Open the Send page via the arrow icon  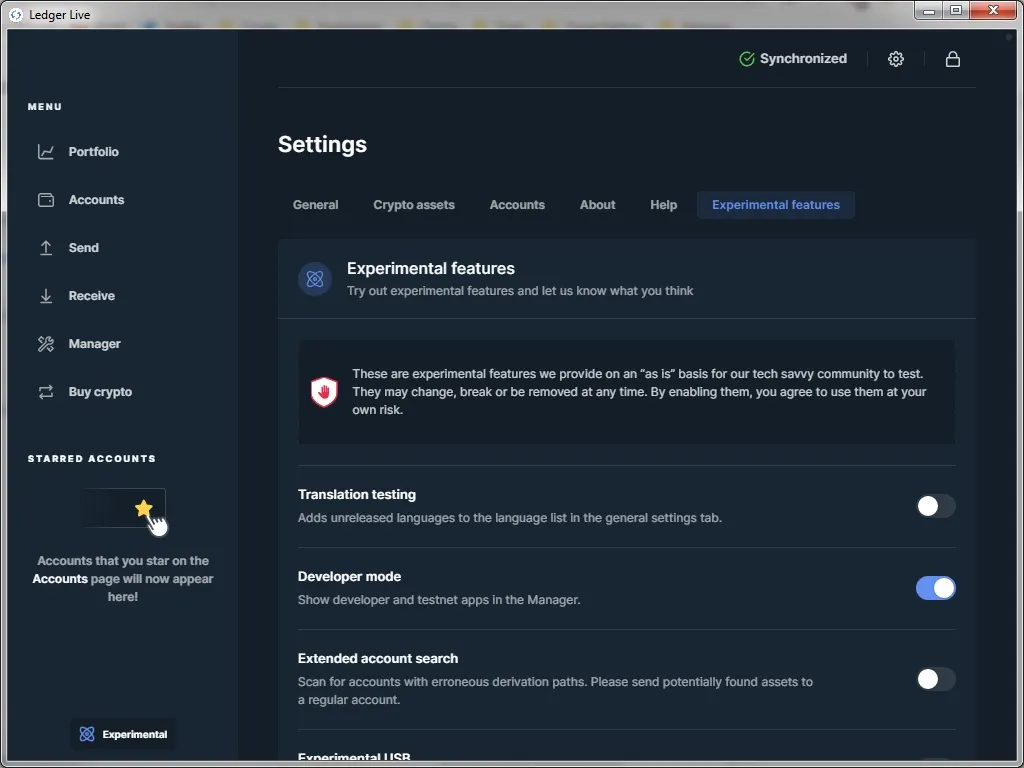point(46,247)
